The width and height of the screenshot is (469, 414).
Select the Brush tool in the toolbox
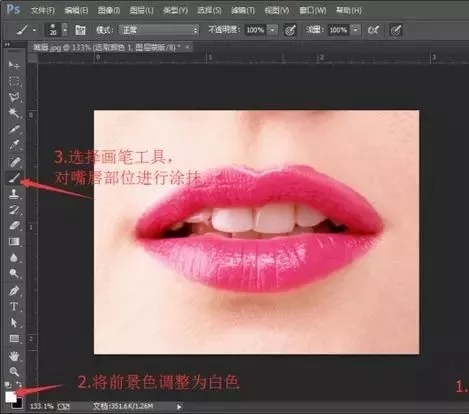[x=14, y=178]
